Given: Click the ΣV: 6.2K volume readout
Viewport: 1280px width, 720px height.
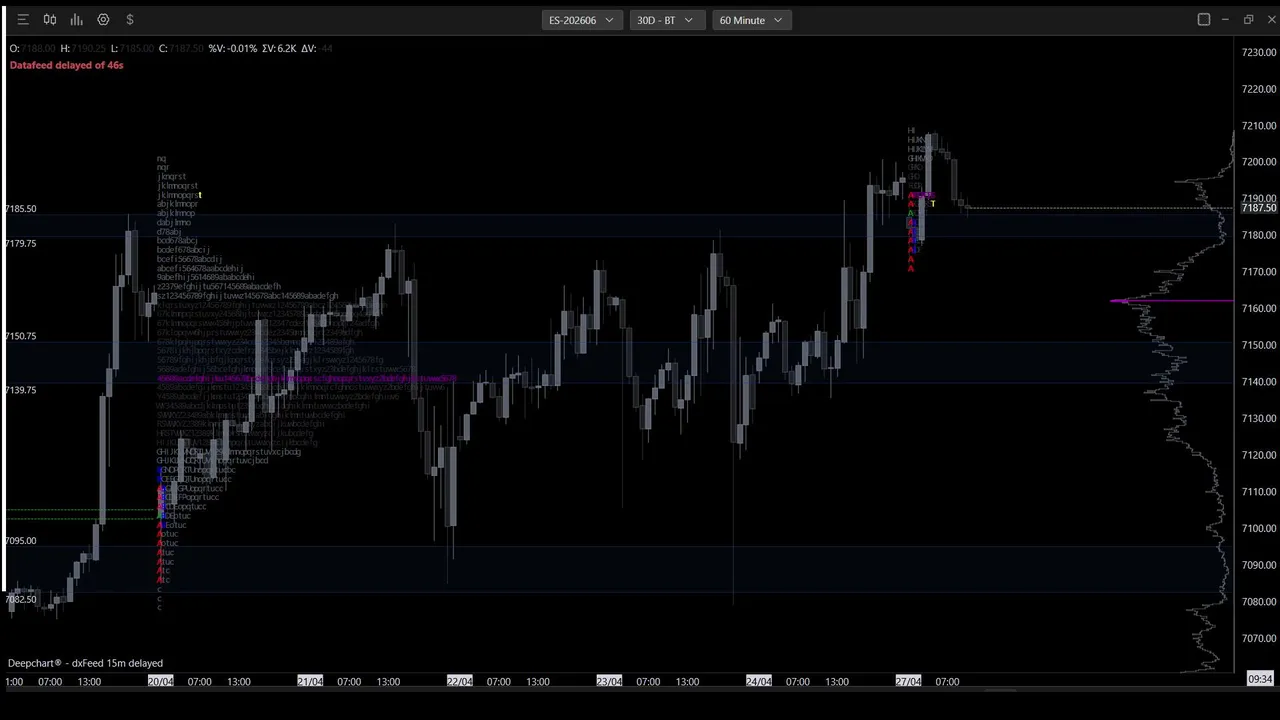Looking at the screenshot, I should (x=279, y=48).
